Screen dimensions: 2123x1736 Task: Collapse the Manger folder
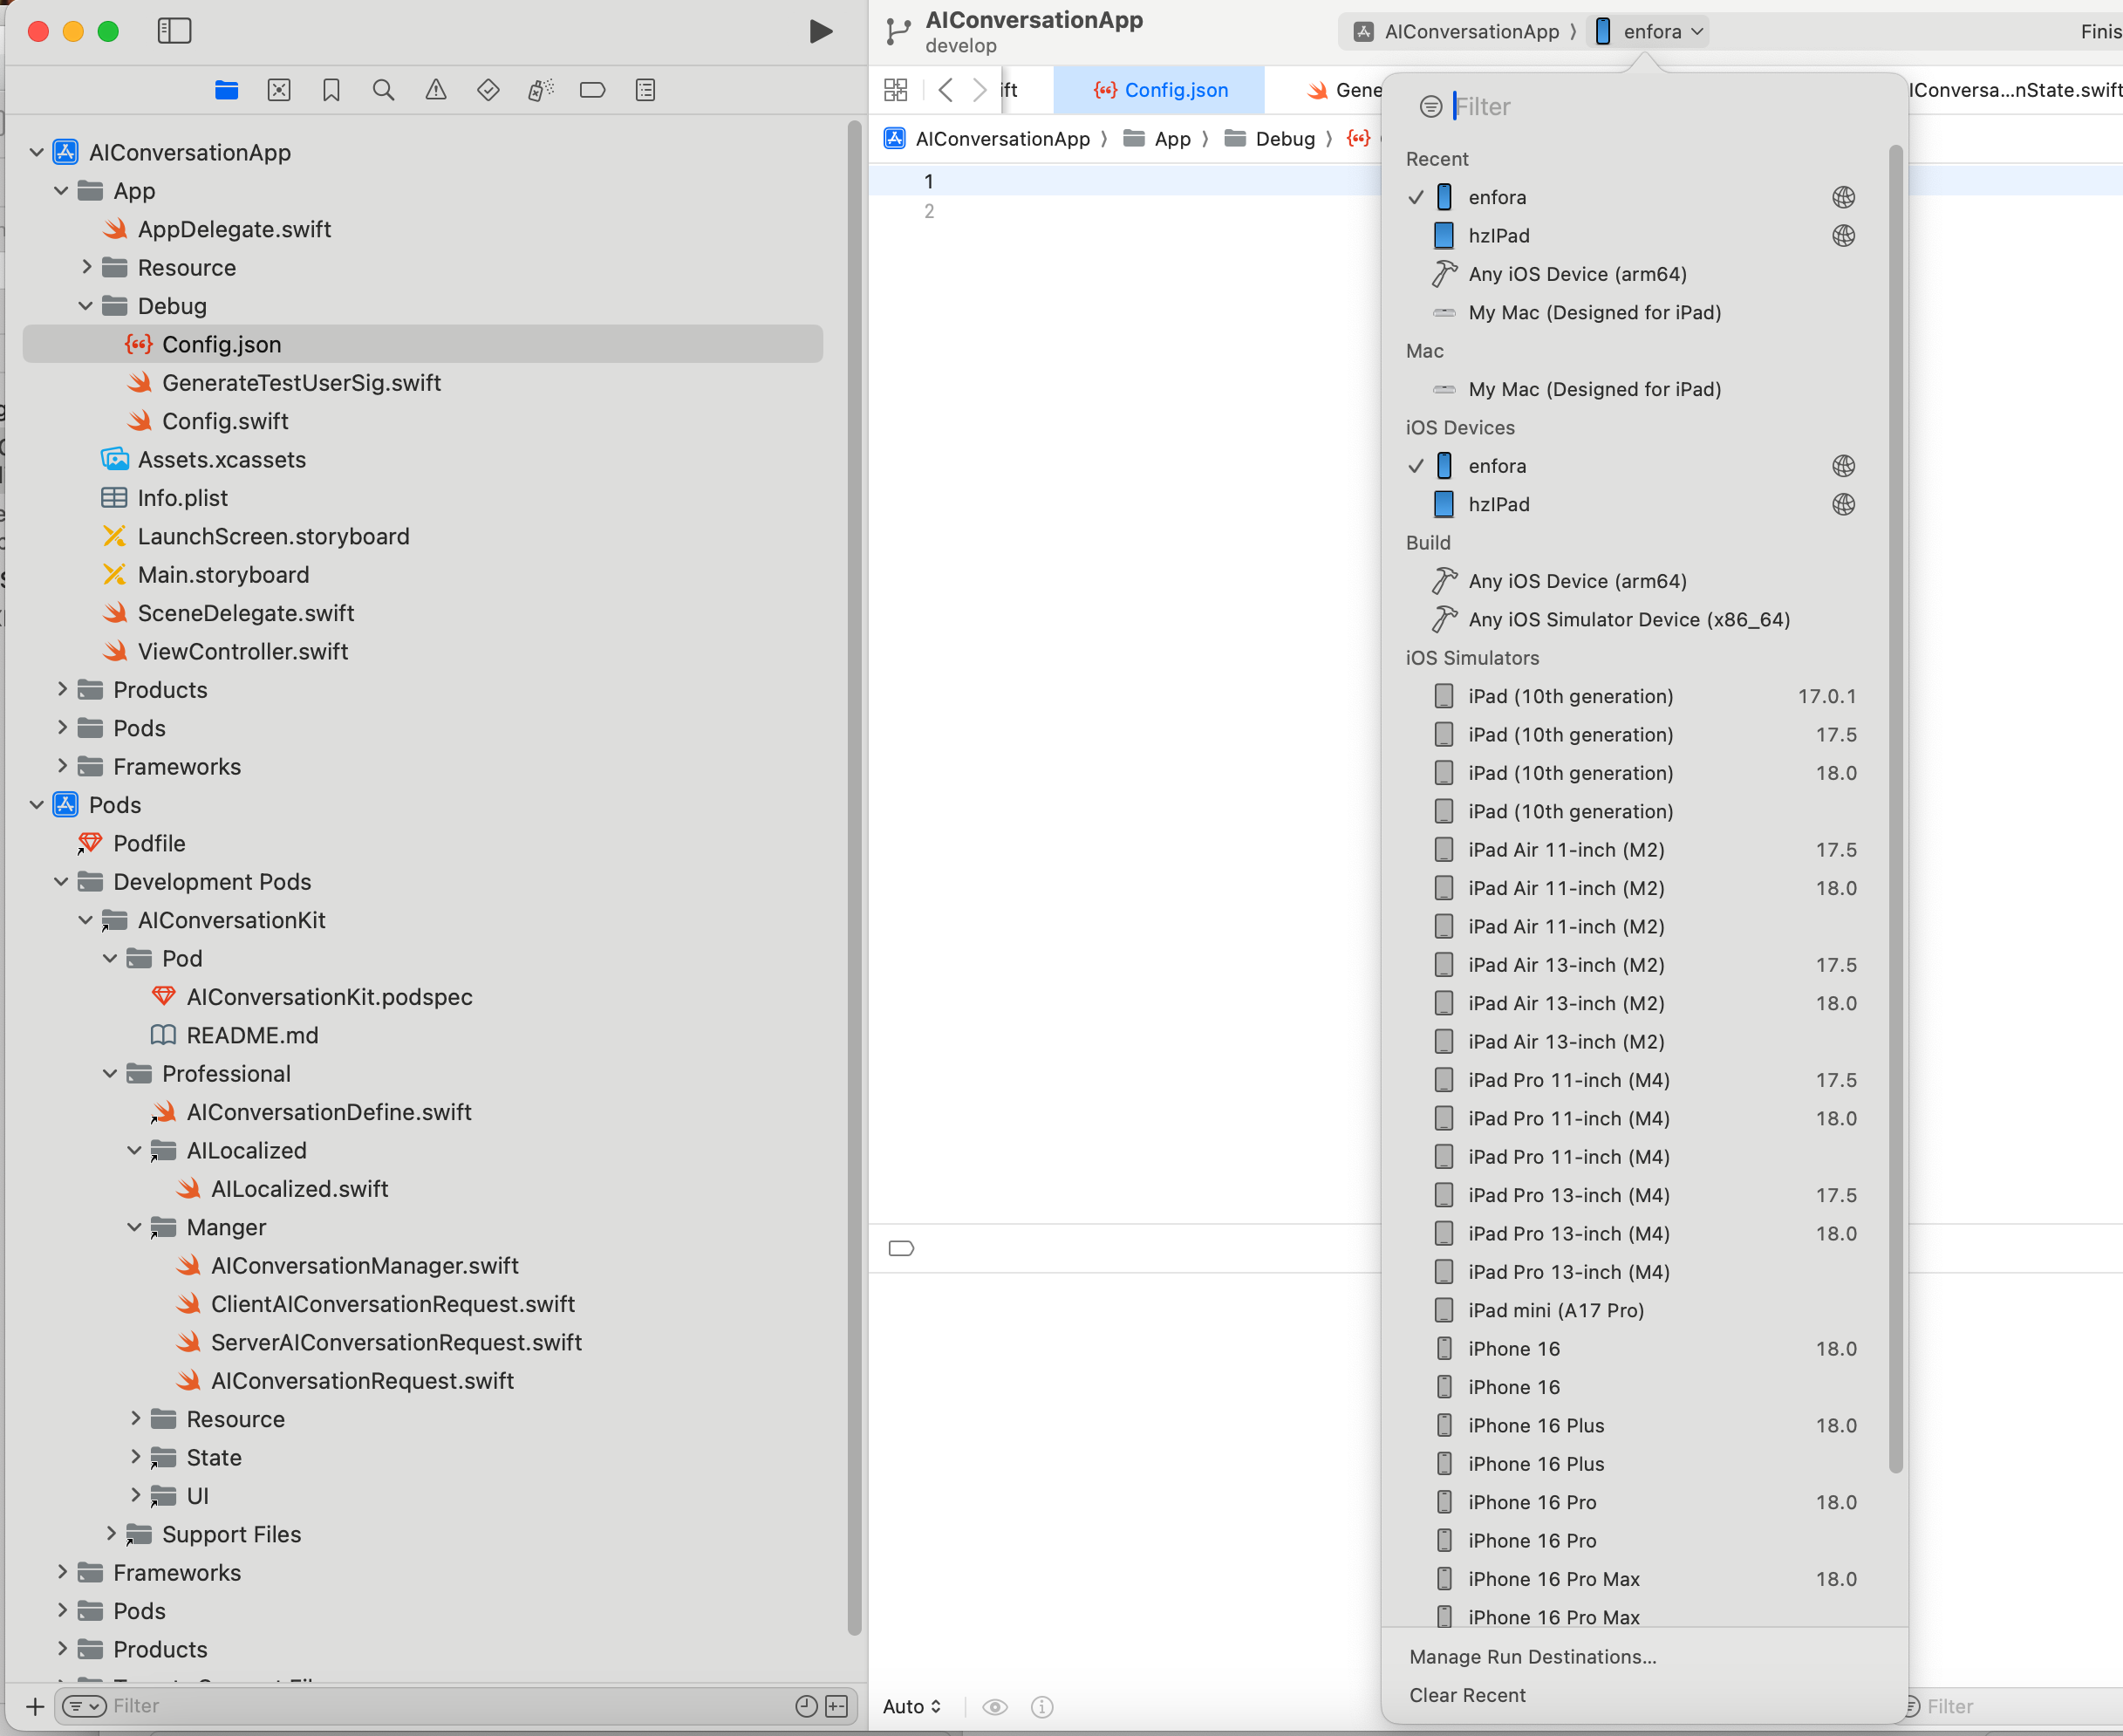(135, 1226)
